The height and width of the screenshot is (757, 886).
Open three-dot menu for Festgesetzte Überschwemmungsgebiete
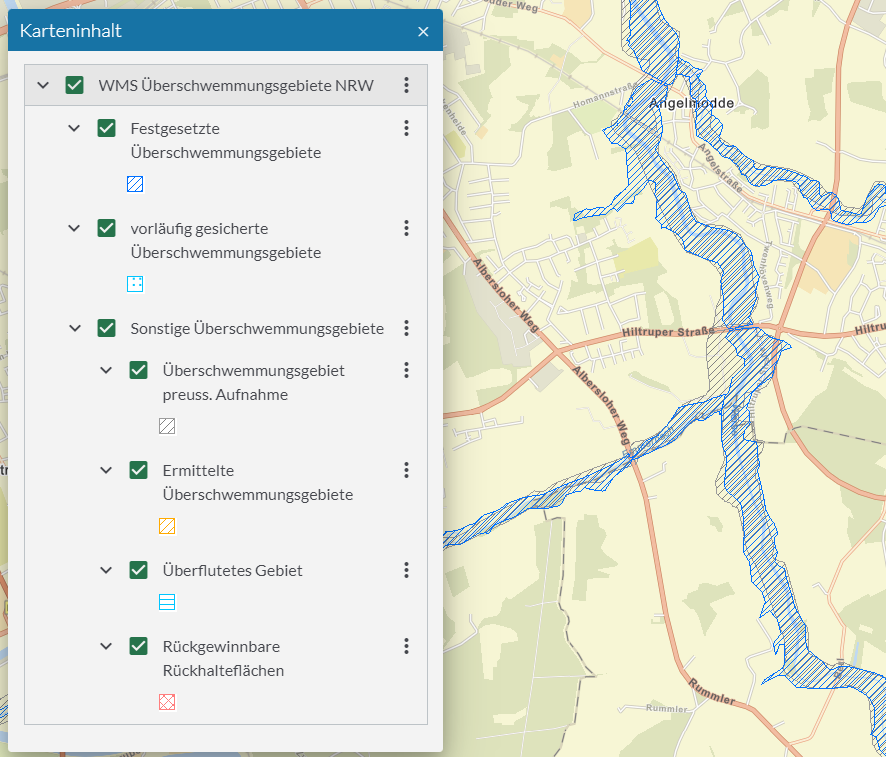pyautogui.click(x=406, y=128)
